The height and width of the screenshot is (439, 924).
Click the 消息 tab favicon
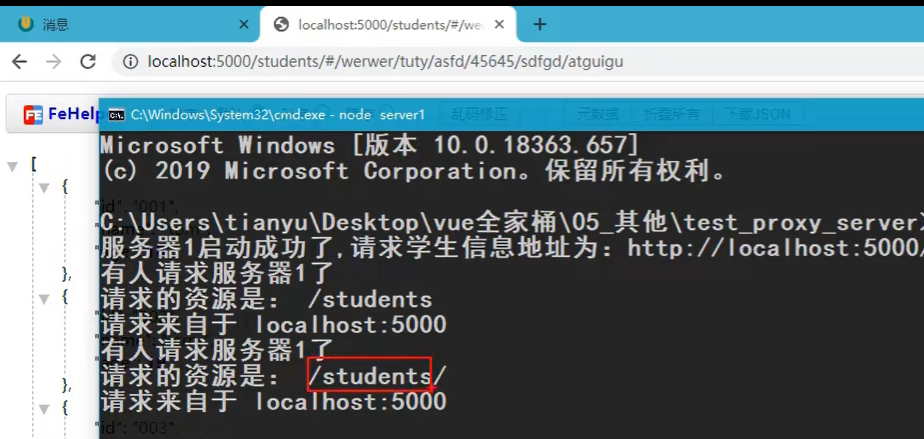pos(25,24)
